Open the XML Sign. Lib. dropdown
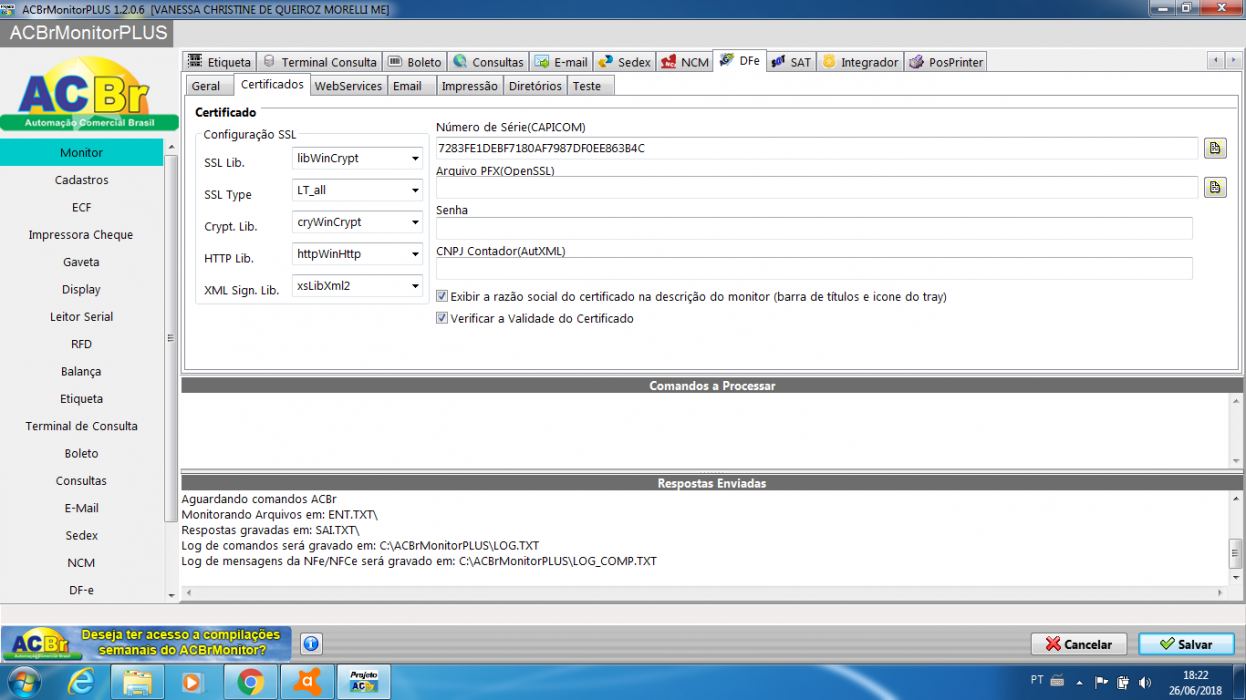 coord(414,286)
